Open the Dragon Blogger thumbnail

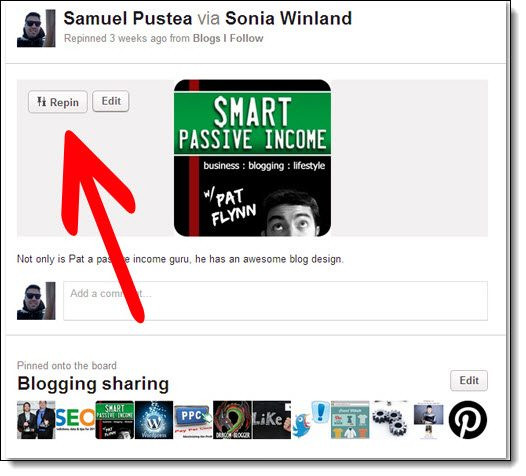pos(232,420)
